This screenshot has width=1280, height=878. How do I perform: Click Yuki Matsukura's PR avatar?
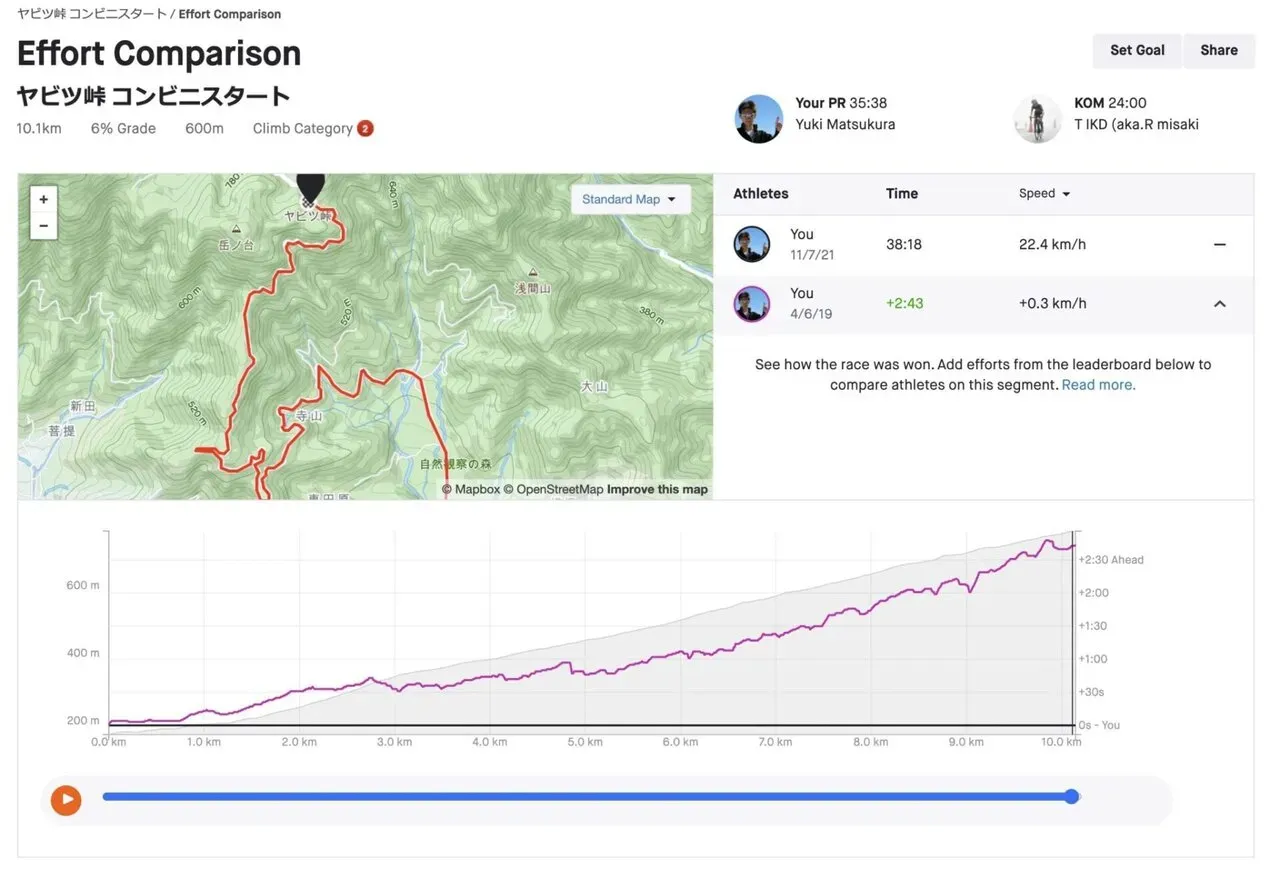click(x=759, y=119)
